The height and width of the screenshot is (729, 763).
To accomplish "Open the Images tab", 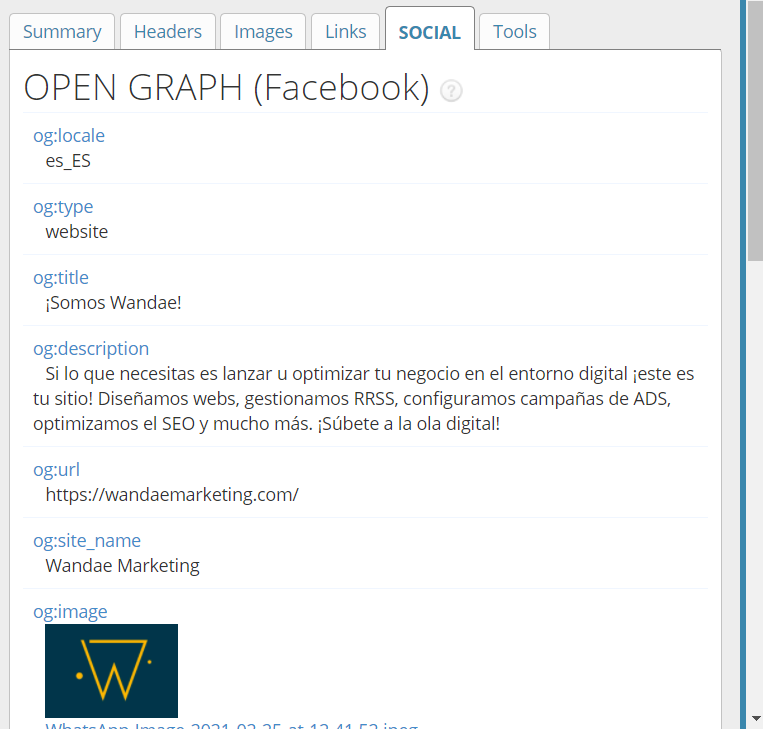I will coord(263,32).
